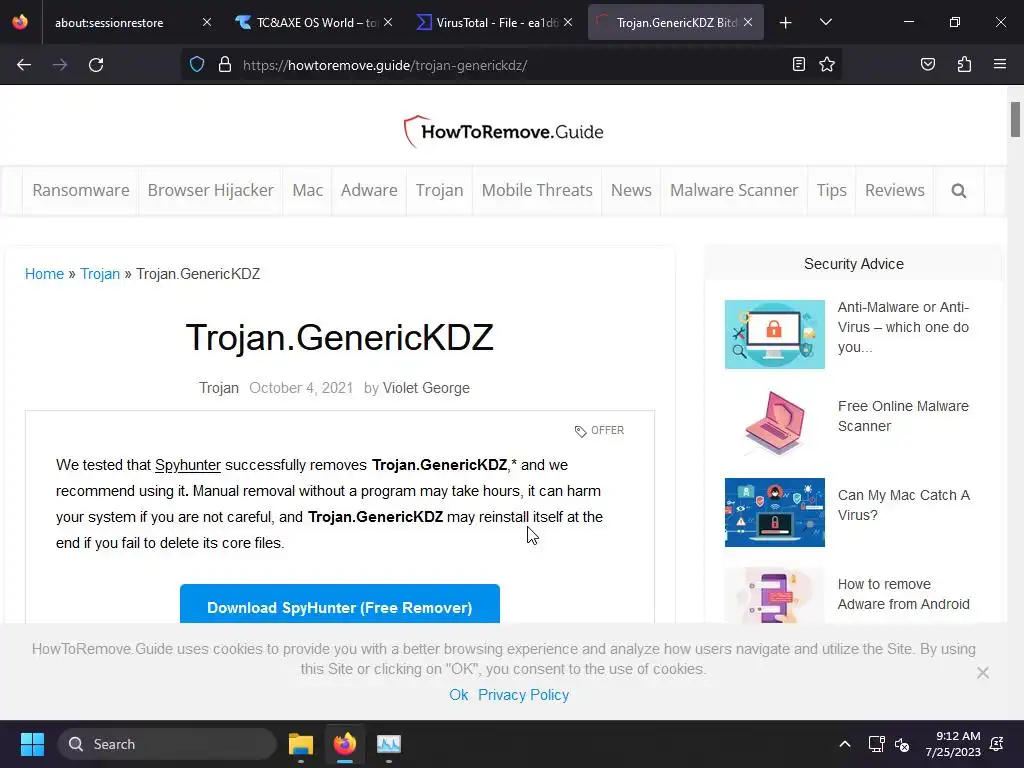Image resolution: width=1024 pixels, height=768 pixels.
Task: Open the notification bell icon
Action: [x=997, y=744]
